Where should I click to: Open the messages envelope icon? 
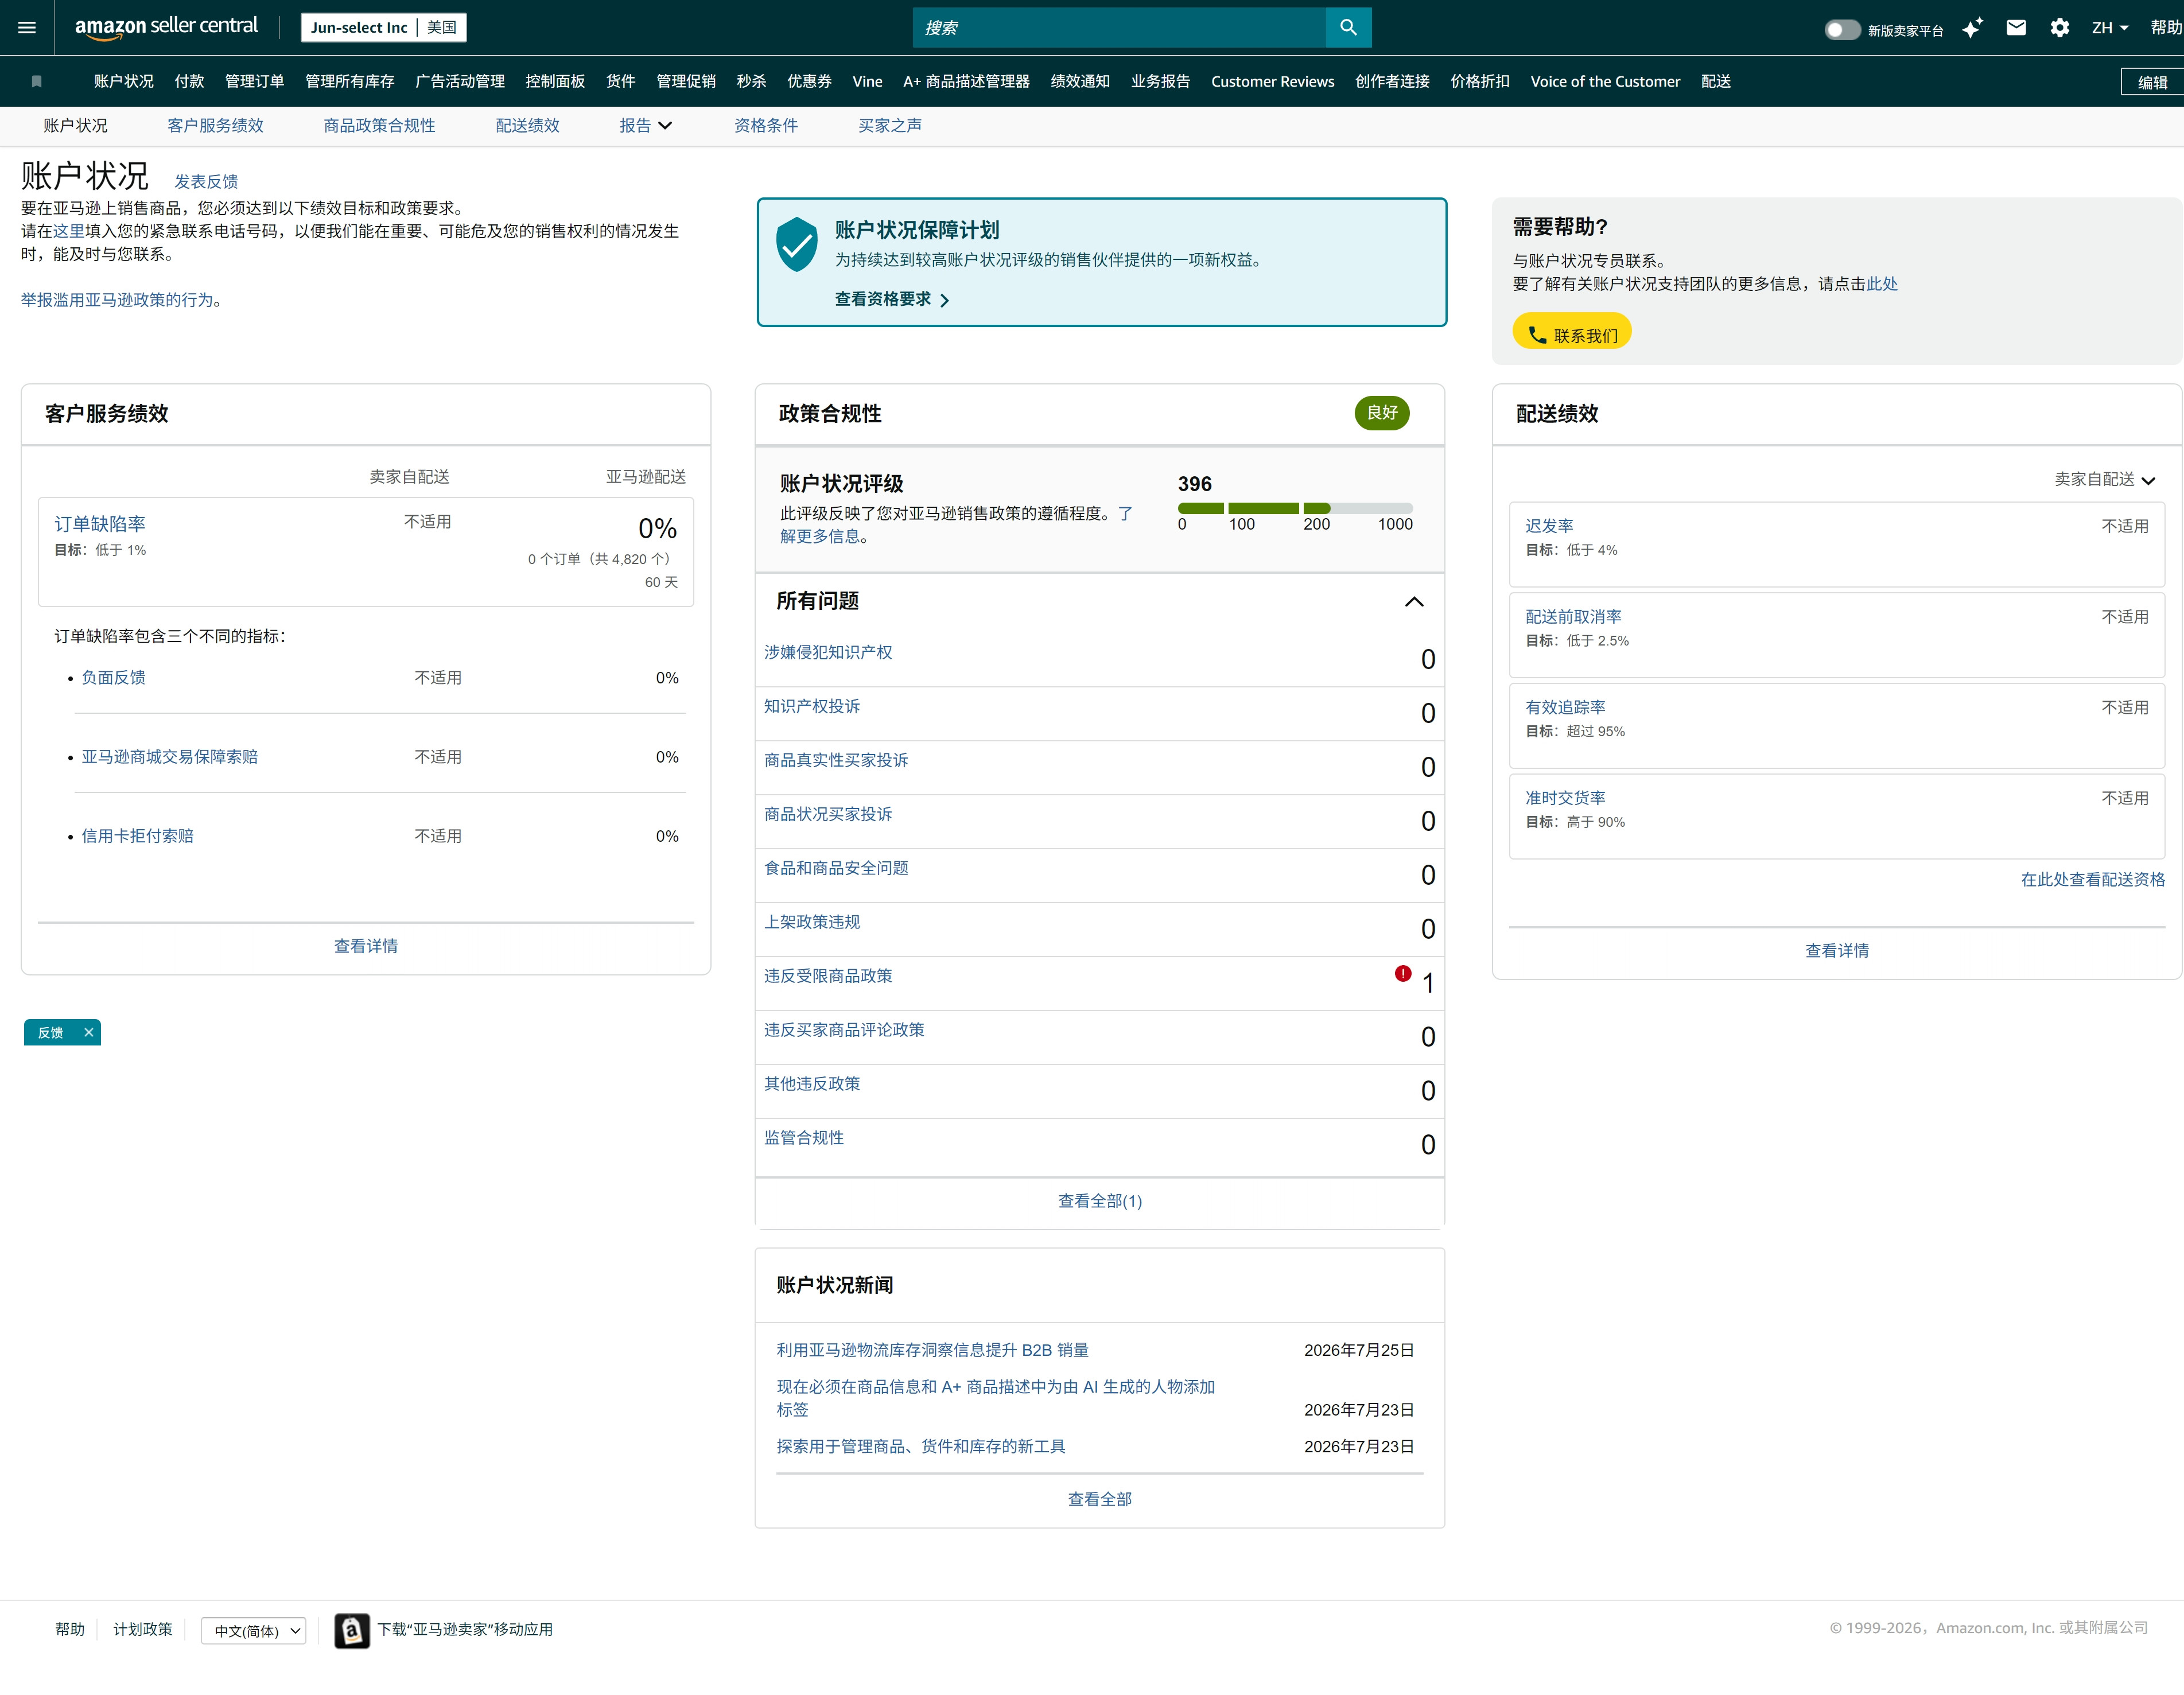[2016, 28]
